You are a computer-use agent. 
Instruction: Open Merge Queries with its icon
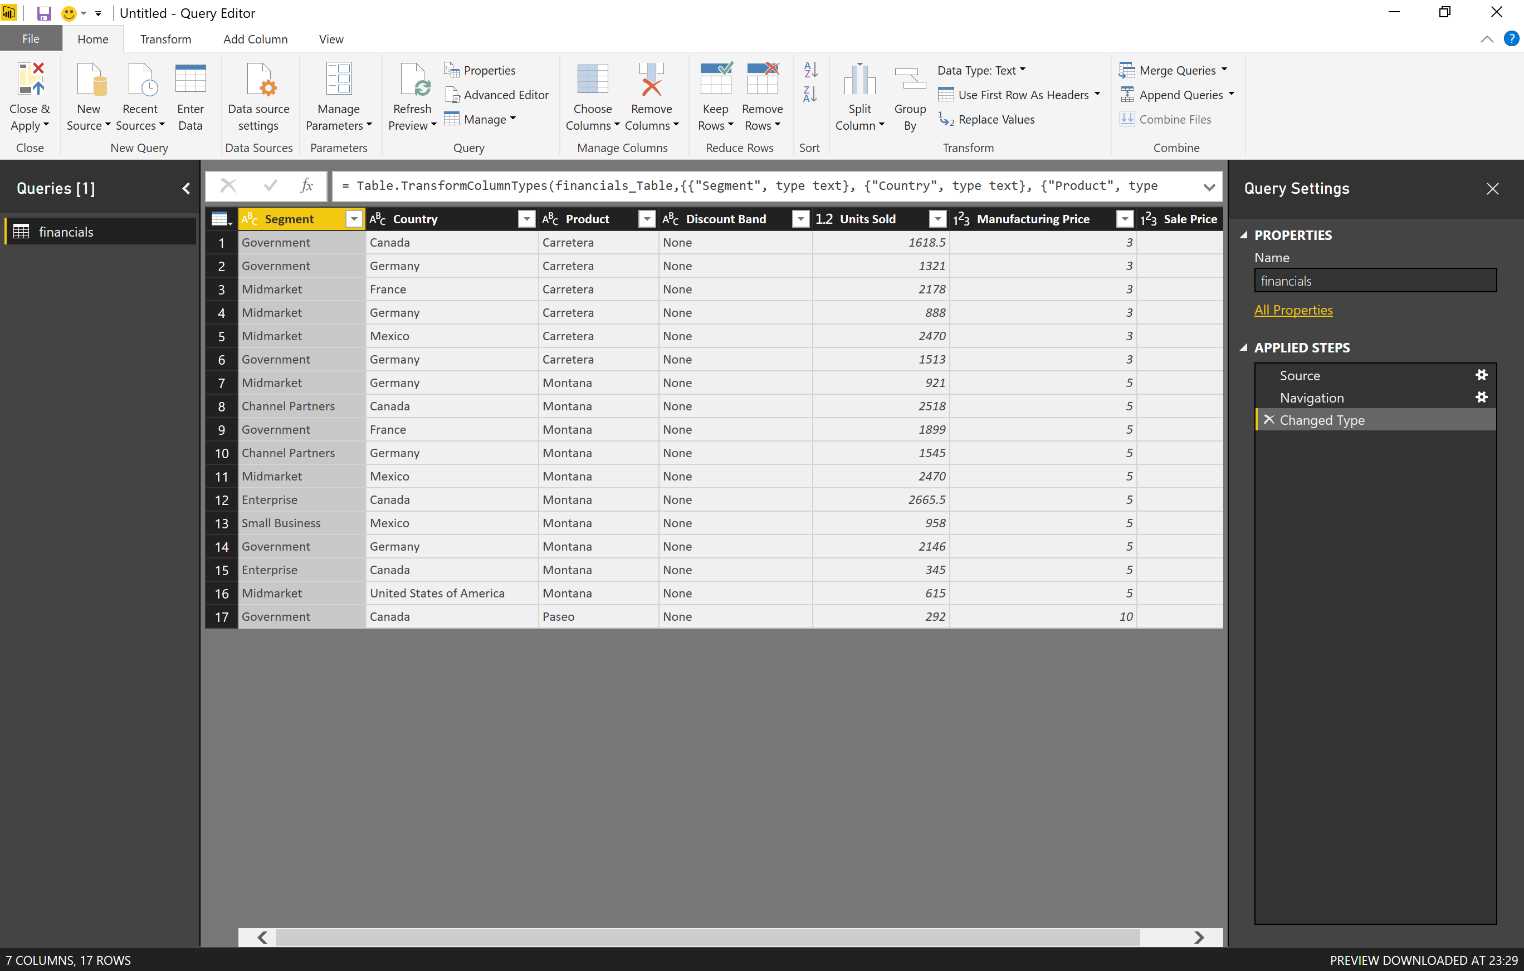(1128, 70)
